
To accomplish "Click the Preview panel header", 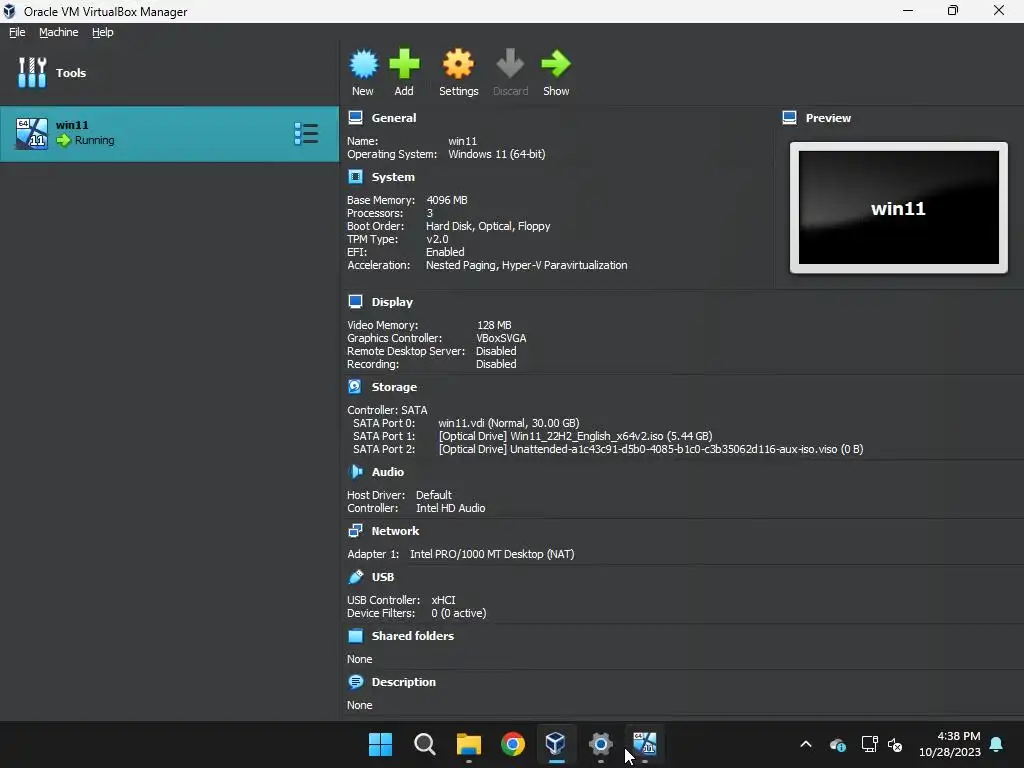I will pos(828,118).
